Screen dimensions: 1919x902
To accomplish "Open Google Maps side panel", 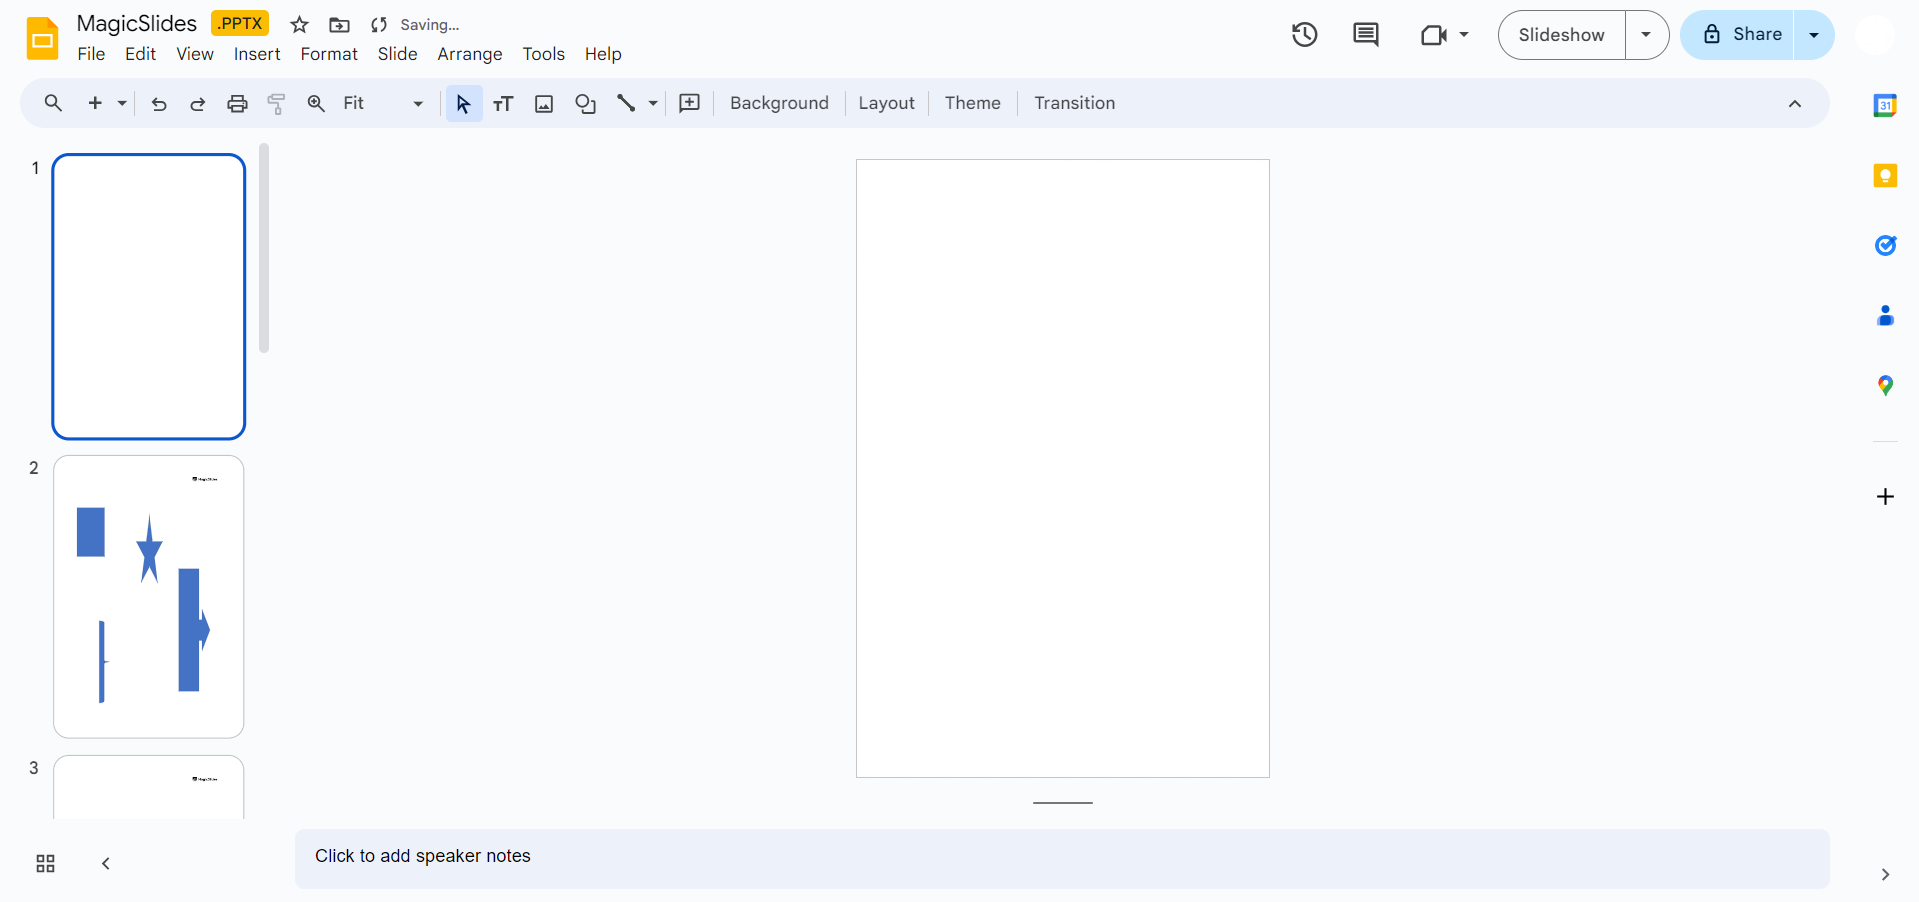I will tap(1885, 386).
